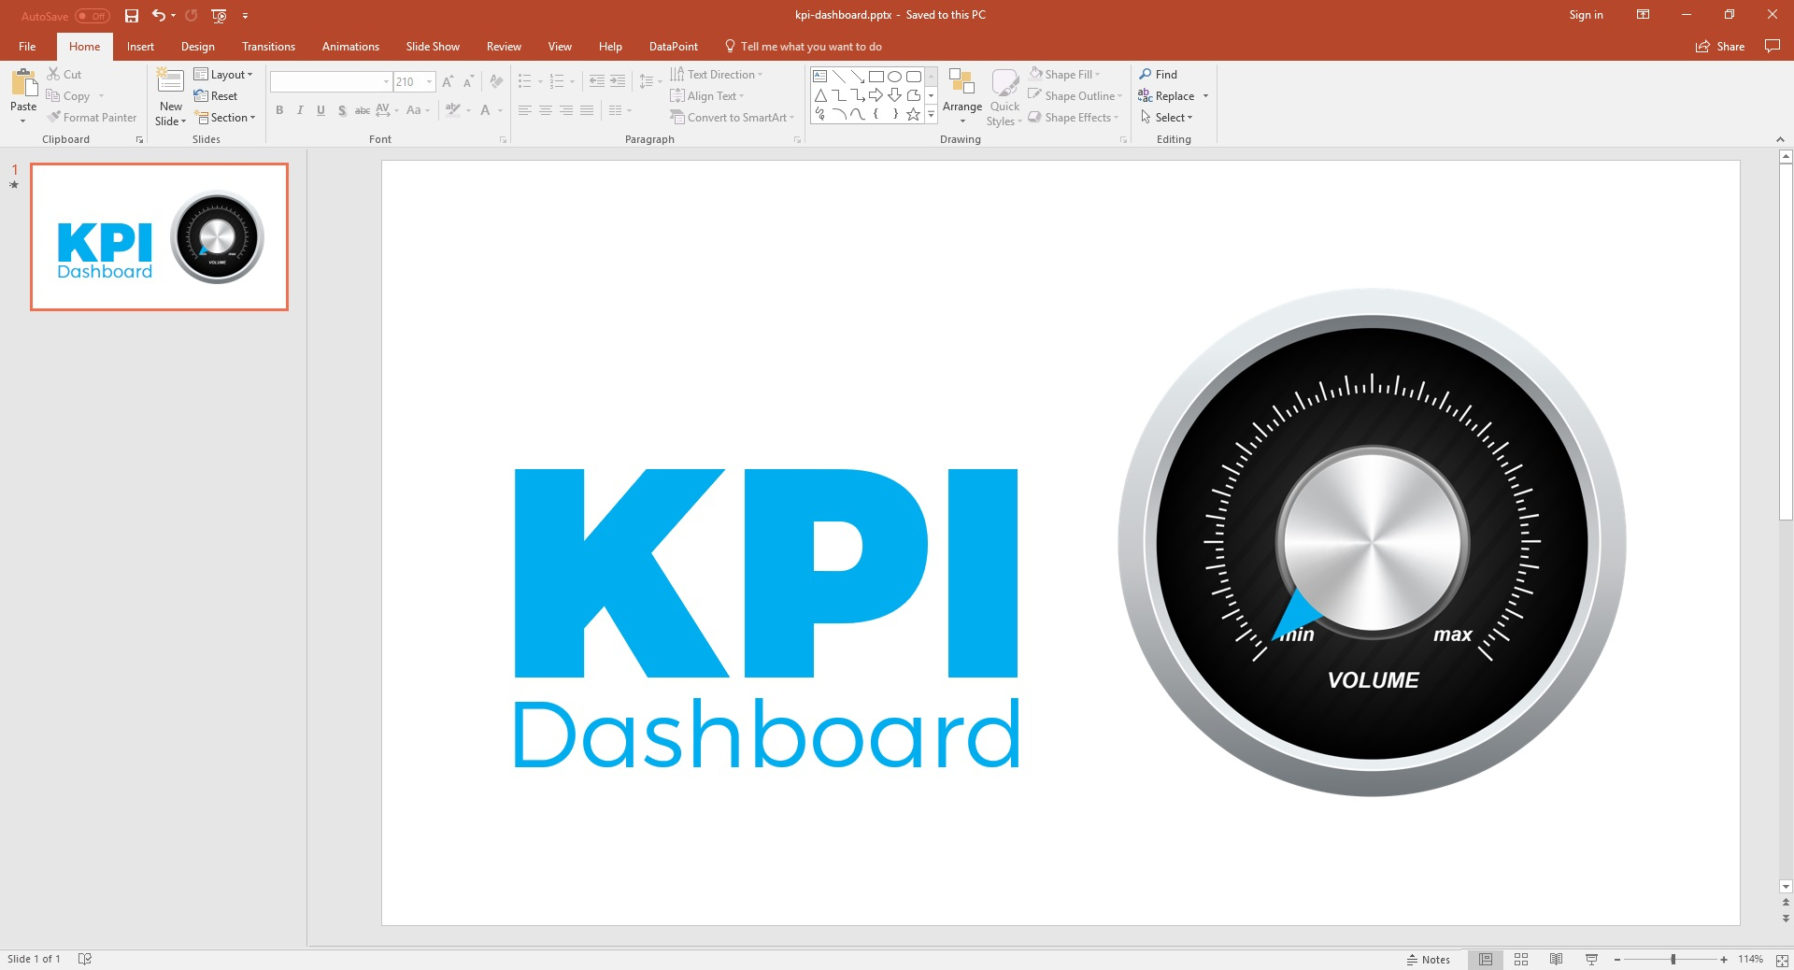Start the slide show from status bar
Image resolution: width=1794 pixels, height=970 pixels.
(1589, 958)
